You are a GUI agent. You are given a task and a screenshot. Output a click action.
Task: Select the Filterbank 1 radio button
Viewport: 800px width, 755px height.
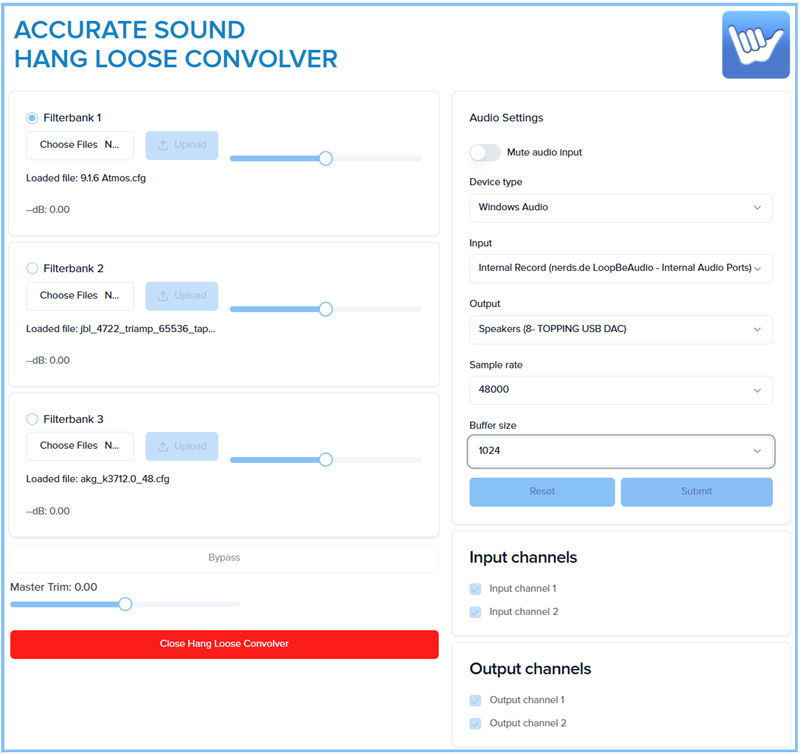click(32, 118)
